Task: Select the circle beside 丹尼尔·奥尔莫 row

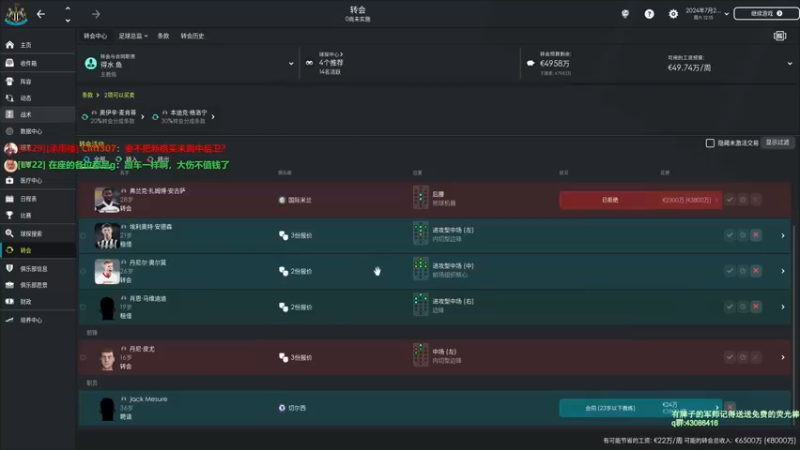Action: coord(83,271)
